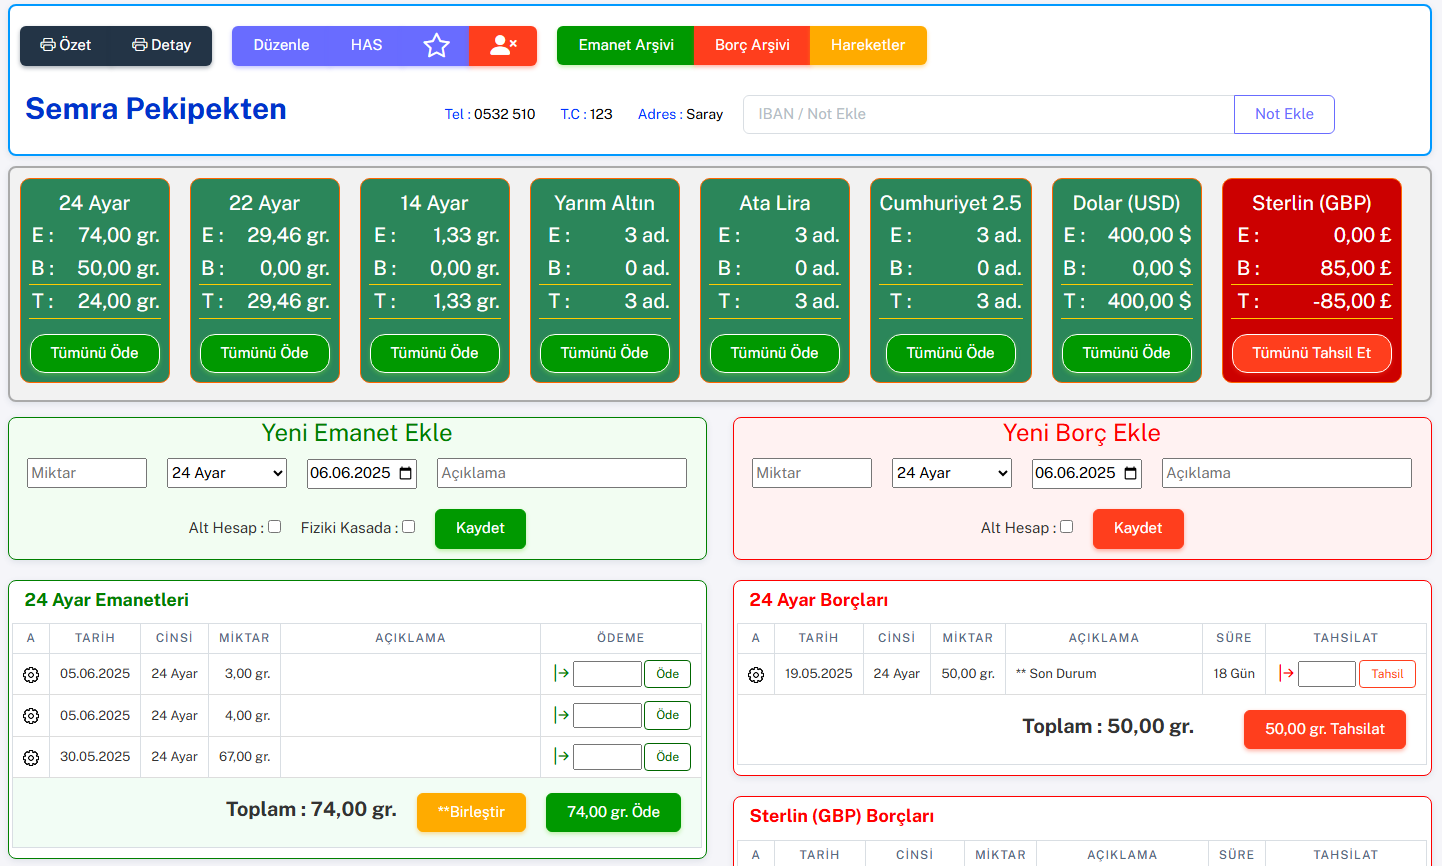Focus the IBAN / Not Ekle input
Screen dimensions: 1443x866
pos(988,114)
